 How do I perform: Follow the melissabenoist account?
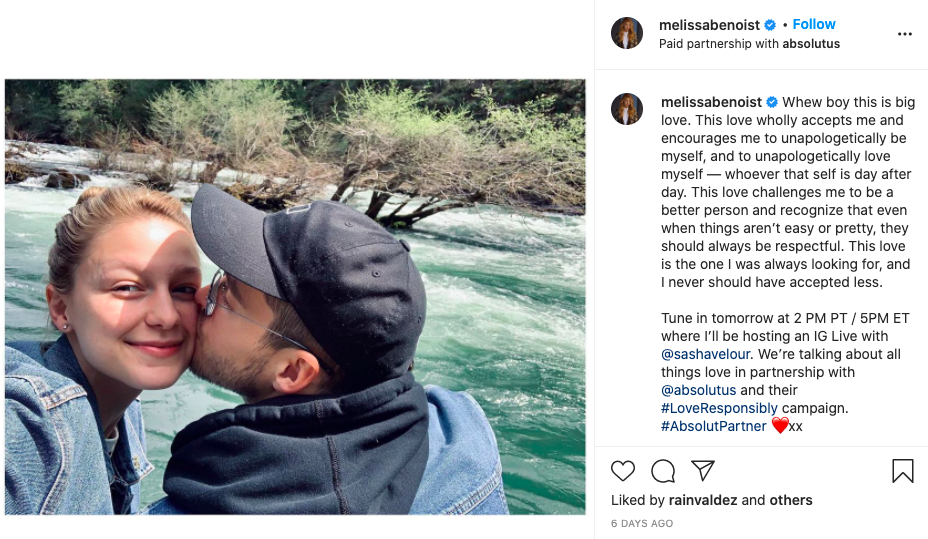pyautogui.click(x=814, y=24)
